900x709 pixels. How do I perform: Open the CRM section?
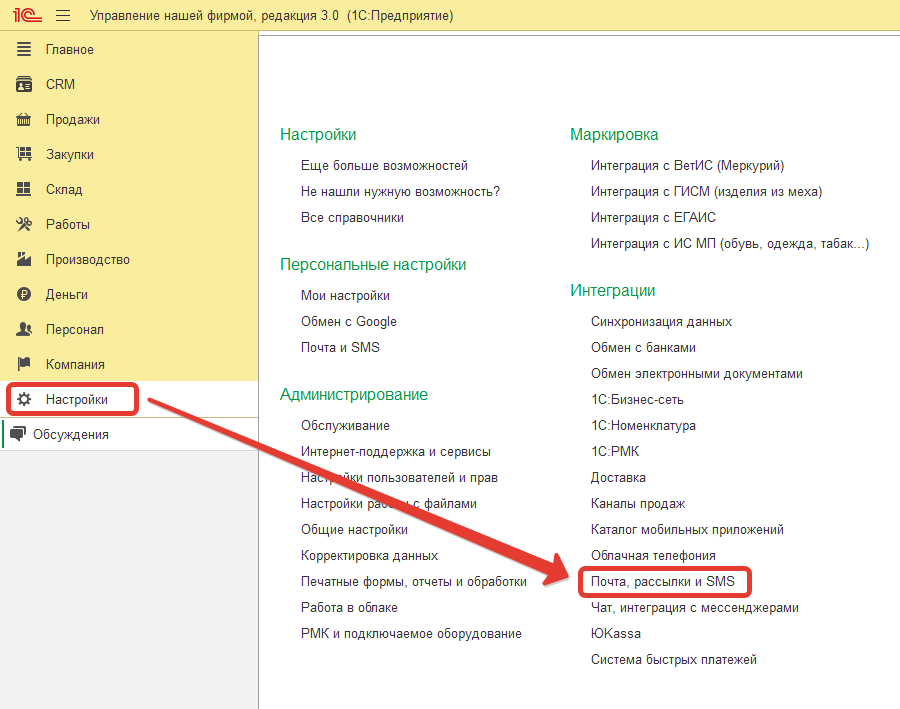(60, 84)
